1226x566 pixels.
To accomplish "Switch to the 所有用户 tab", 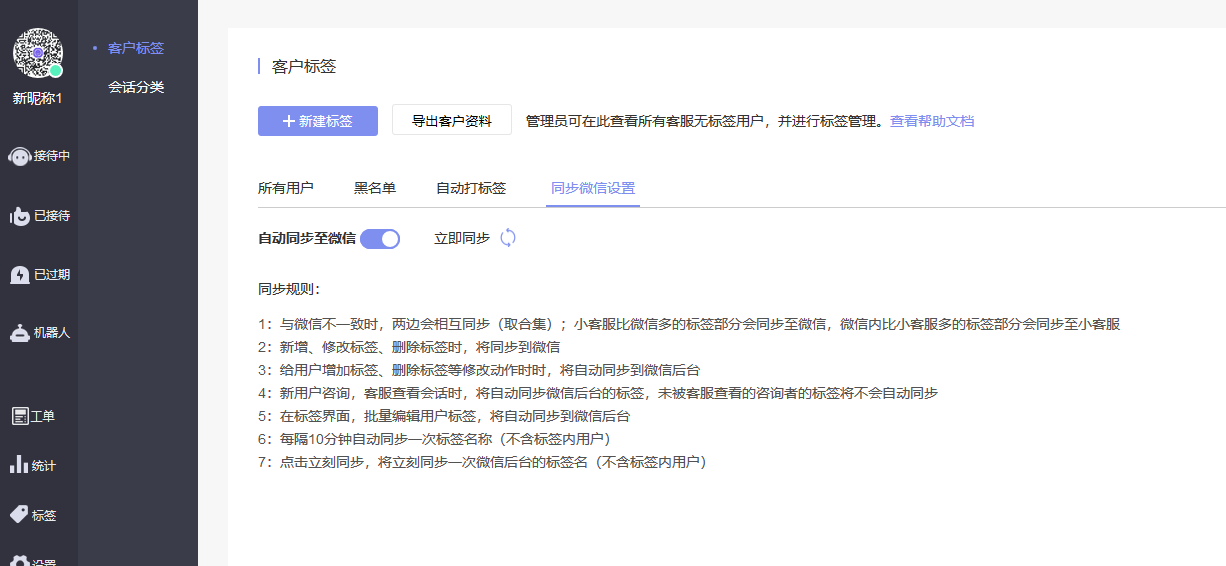I will point(286,188).
